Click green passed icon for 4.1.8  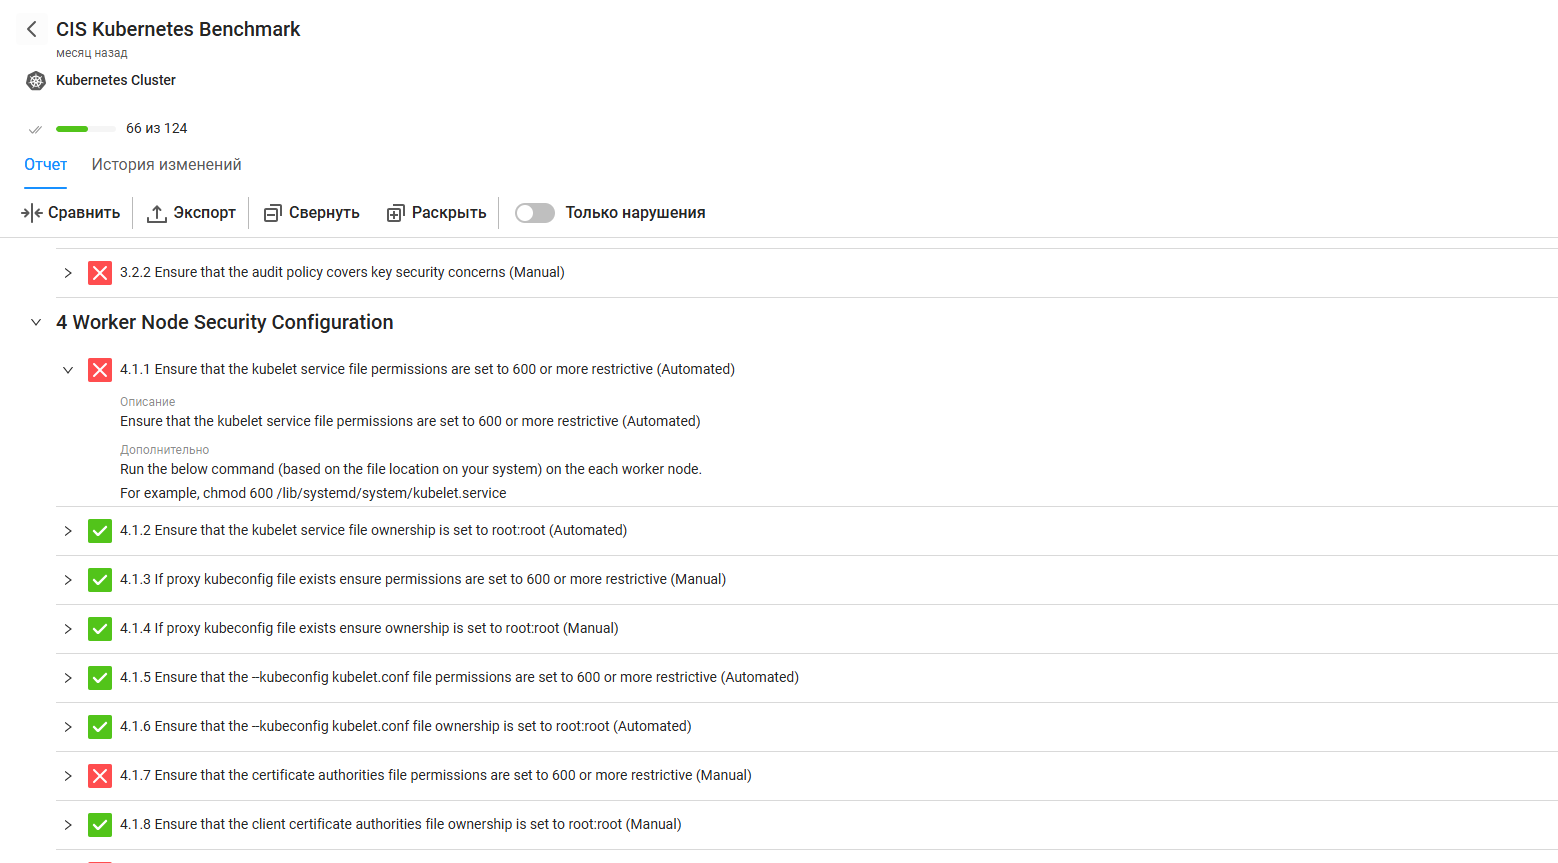point(100,825)
